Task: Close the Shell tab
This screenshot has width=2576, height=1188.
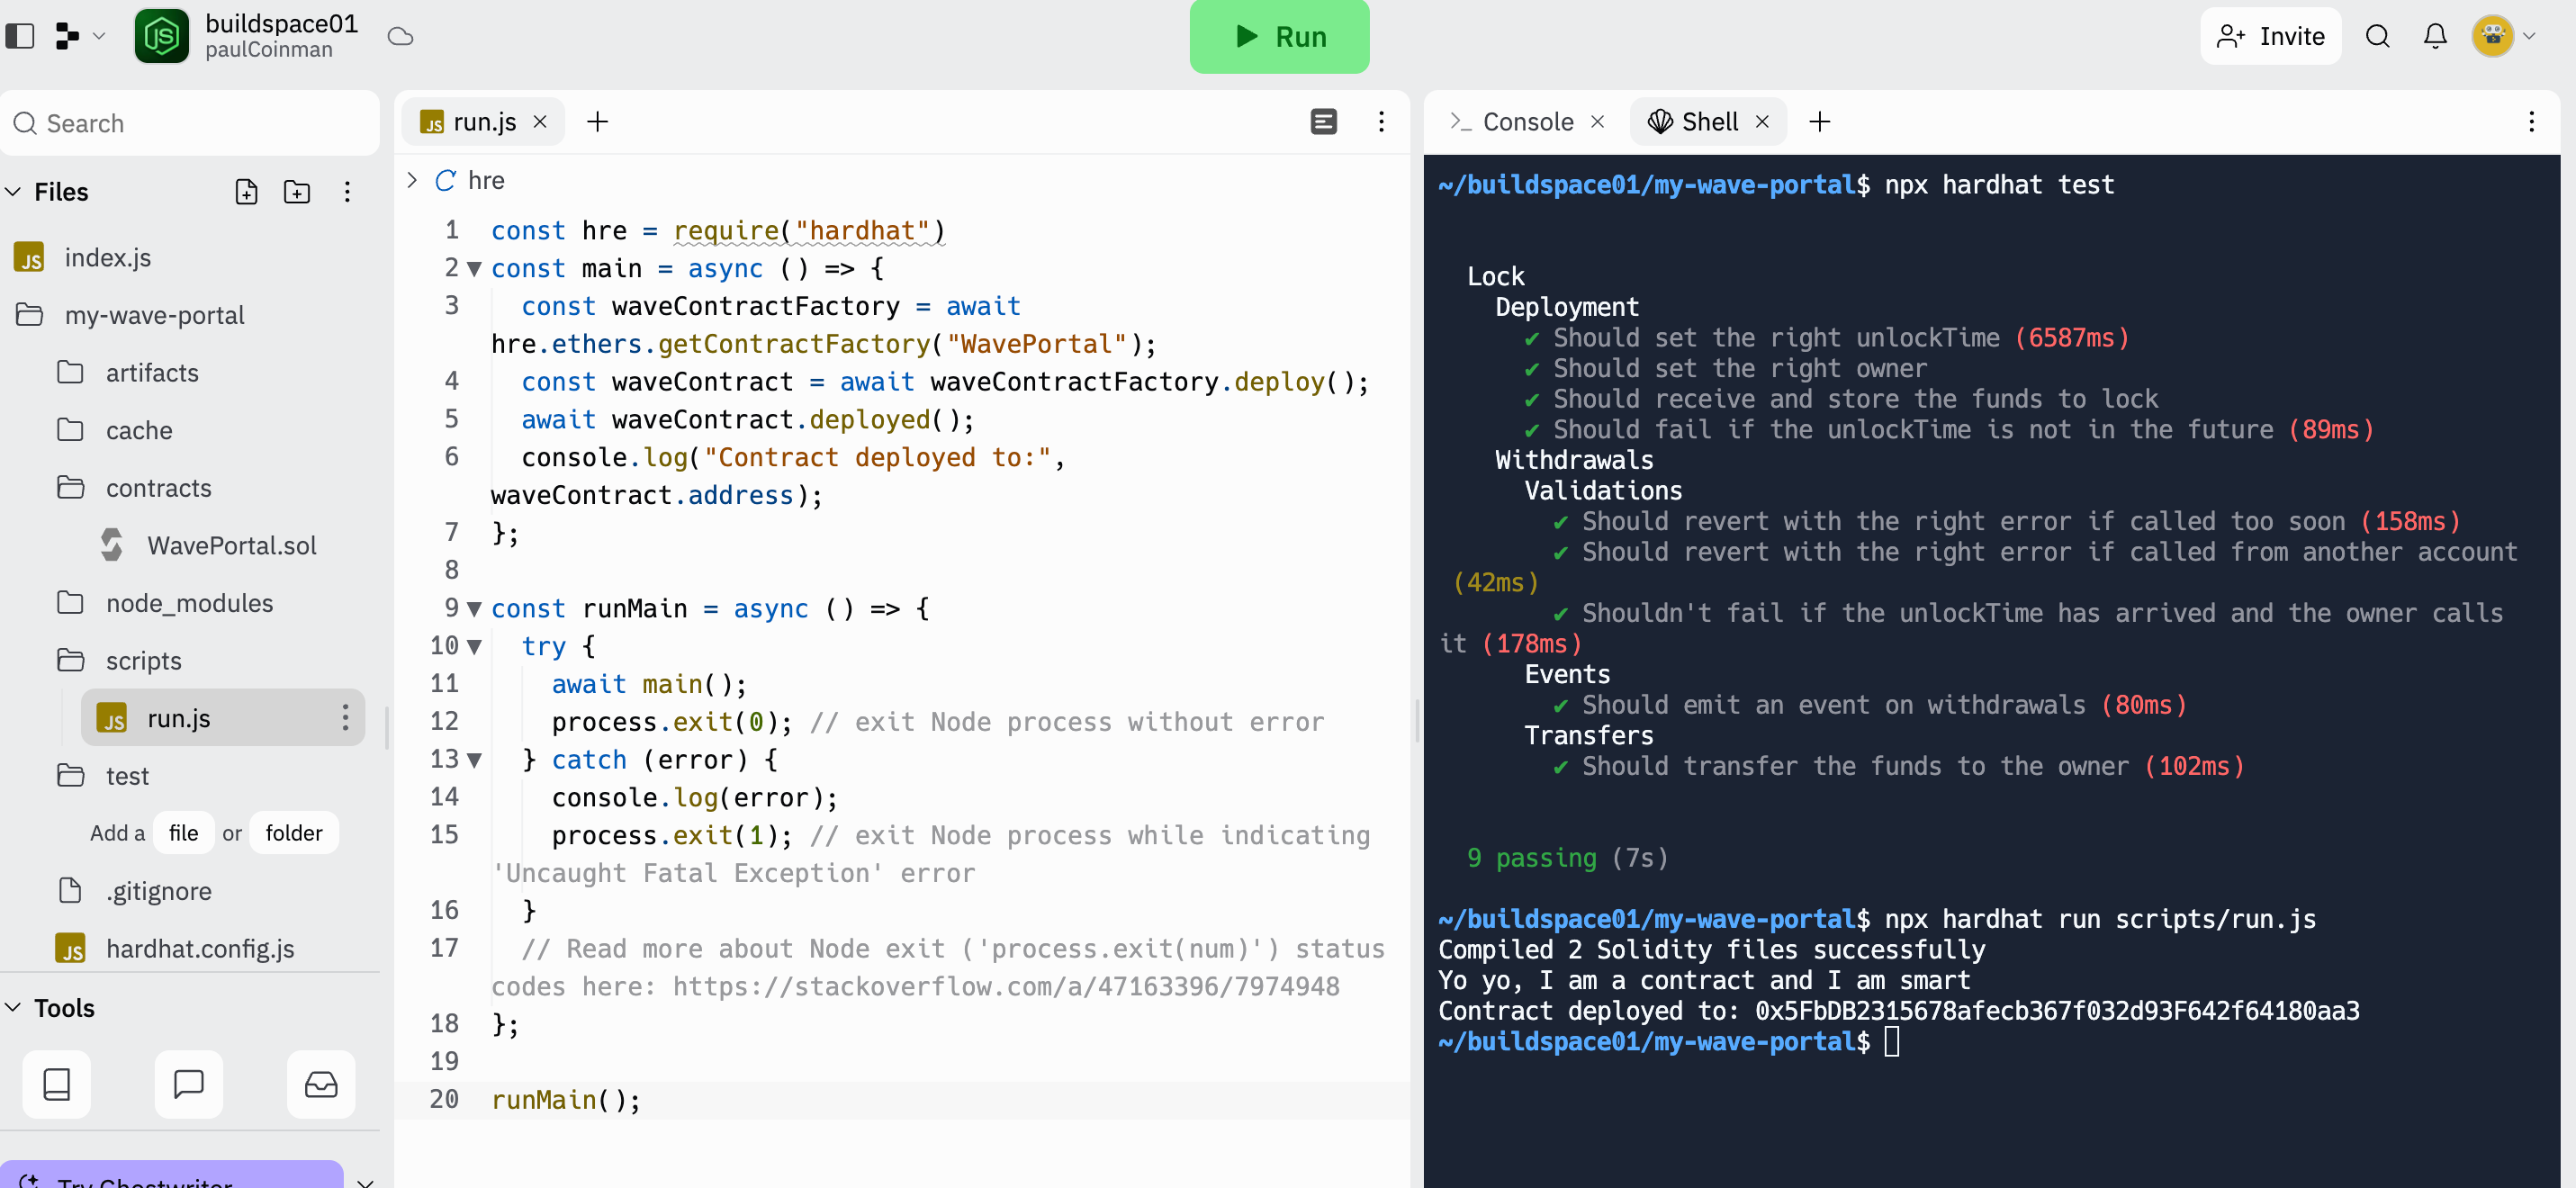Action: [x=1763, y=122]
